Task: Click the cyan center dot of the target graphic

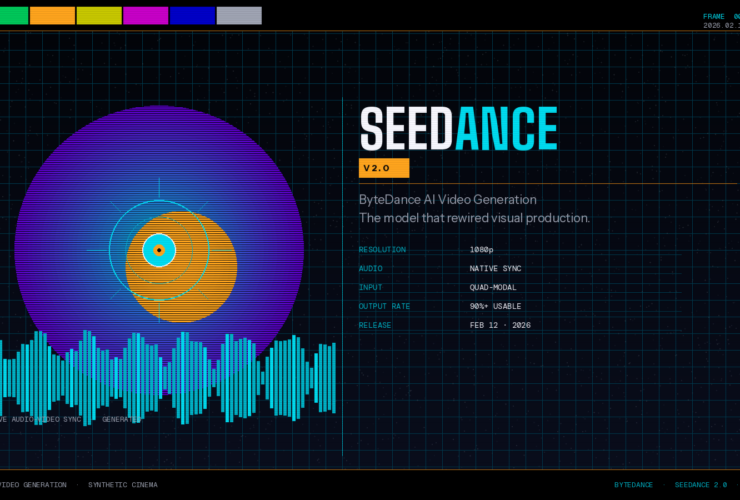Action: [x=159, y=250]
